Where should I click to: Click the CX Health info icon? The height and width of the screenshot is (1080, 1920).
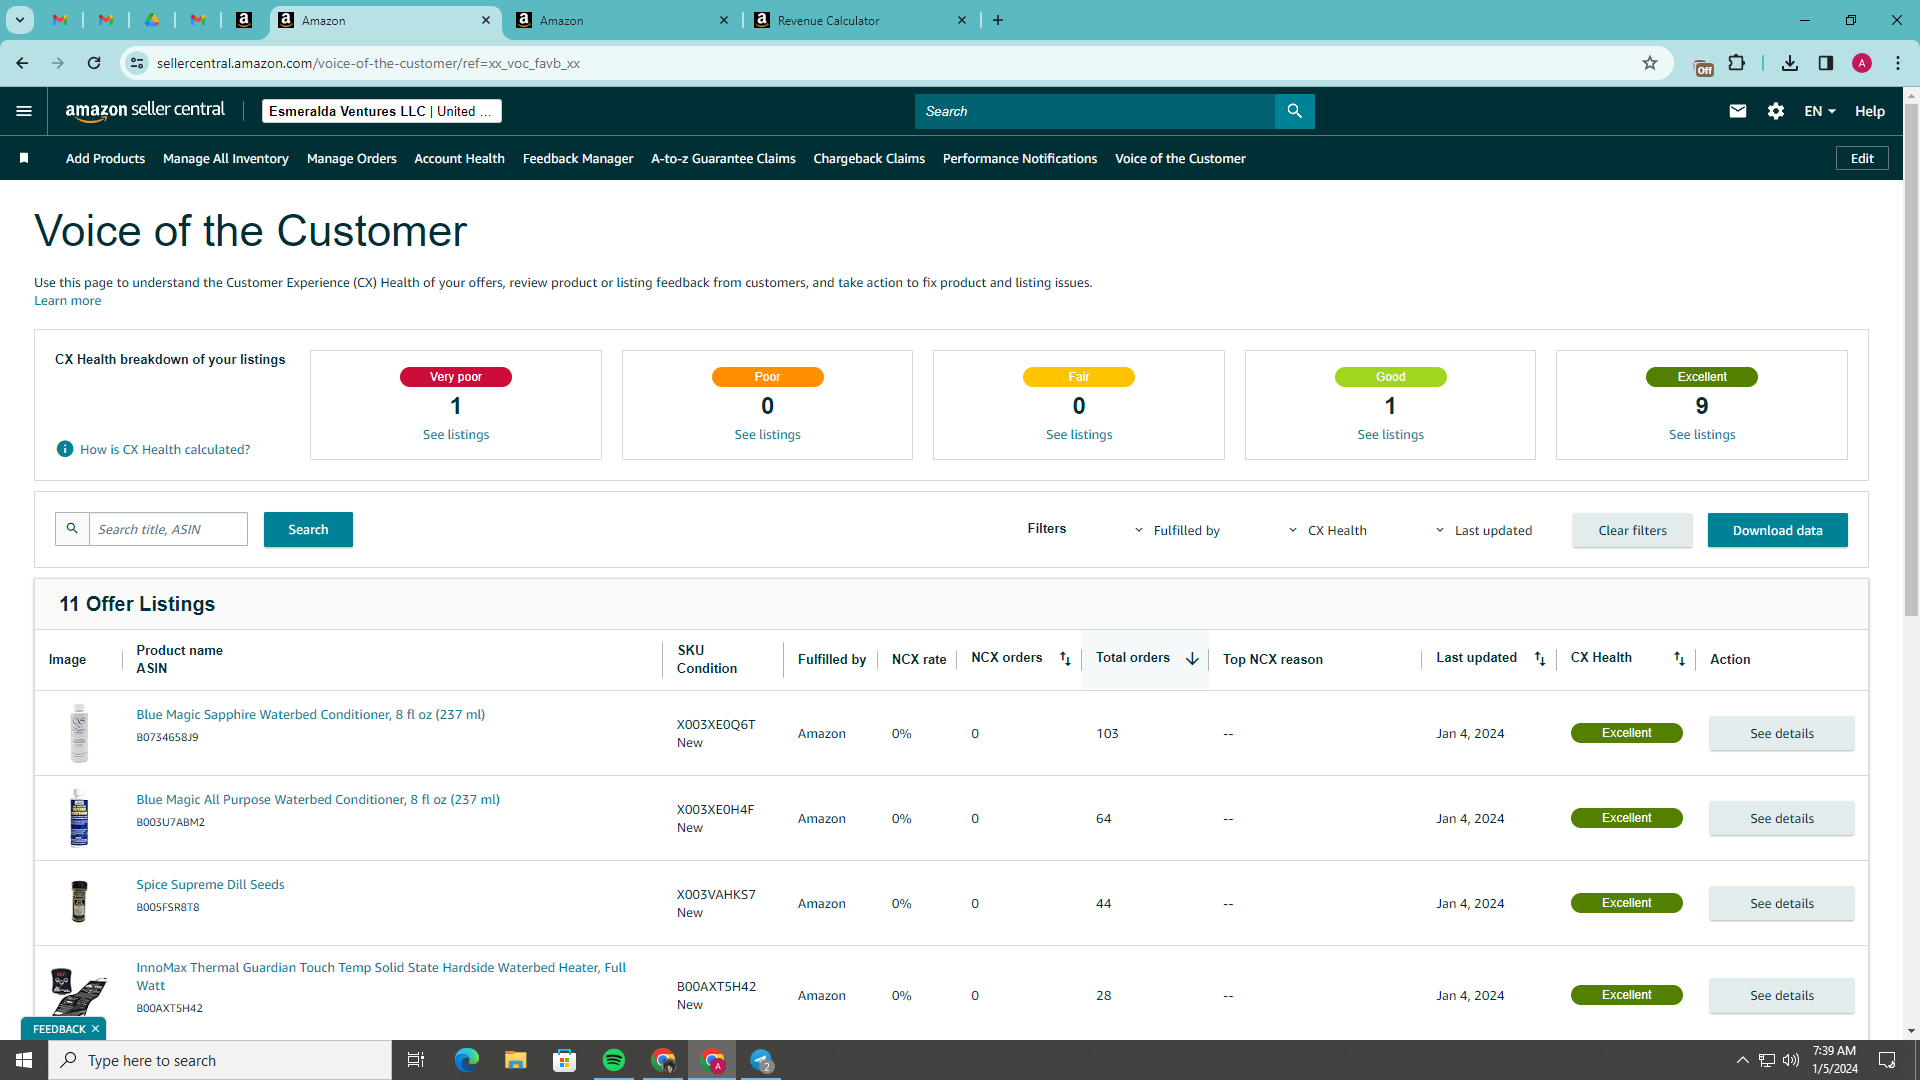point(65,449)
